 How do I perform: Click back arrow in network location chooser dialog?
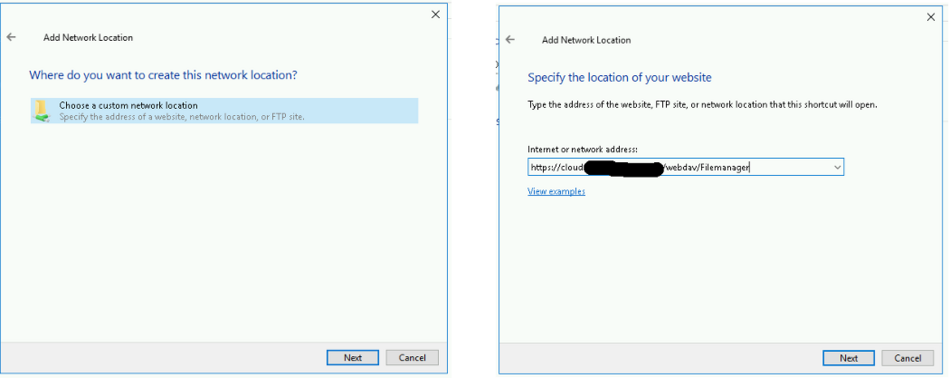click(x=11, y=37)
